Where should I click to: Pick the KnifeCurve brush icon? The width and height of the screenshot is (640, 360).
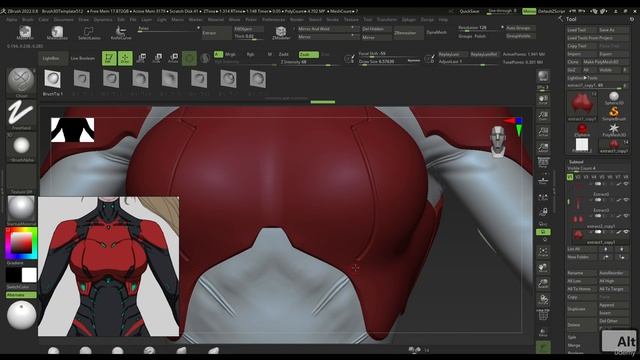(121, 32)
